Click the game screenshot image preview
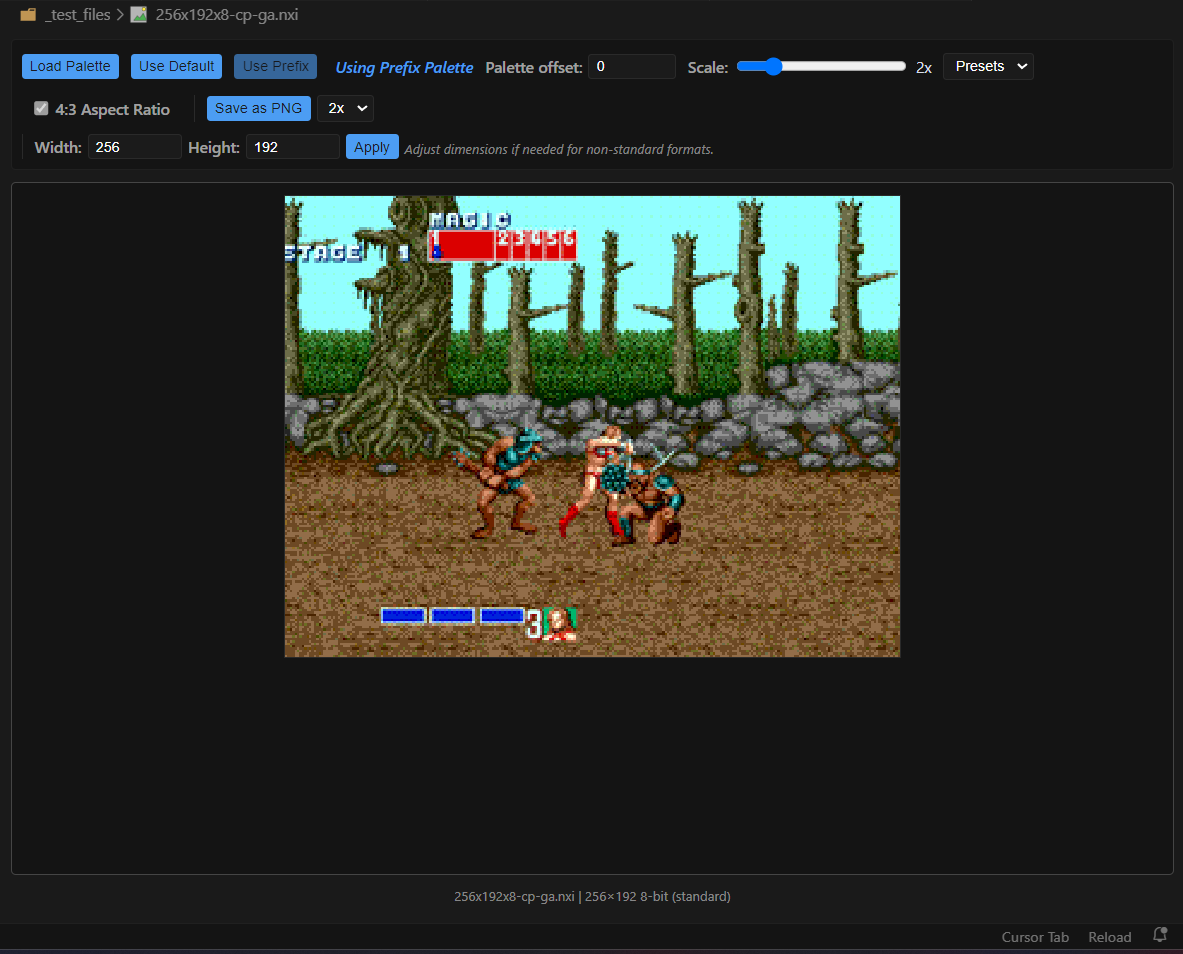The height and width of the screenshot is (954, 1183). [x=592, y=426]
